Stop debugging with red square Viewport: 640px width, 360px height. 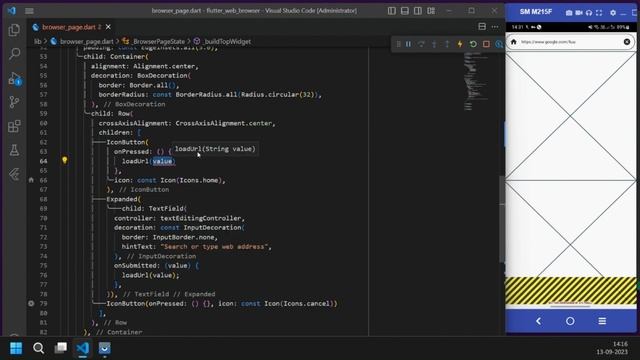tap(486, 44)
